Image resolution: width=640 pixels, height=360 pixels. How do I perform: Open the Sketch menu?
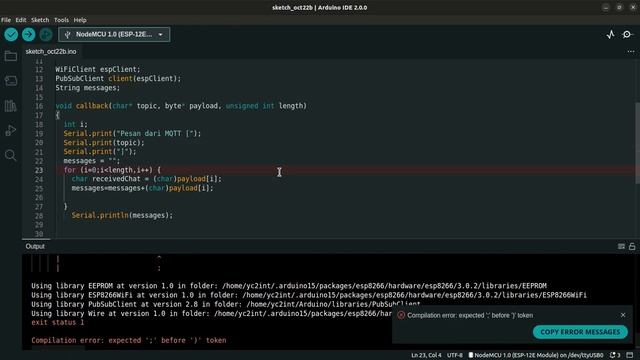40,20
